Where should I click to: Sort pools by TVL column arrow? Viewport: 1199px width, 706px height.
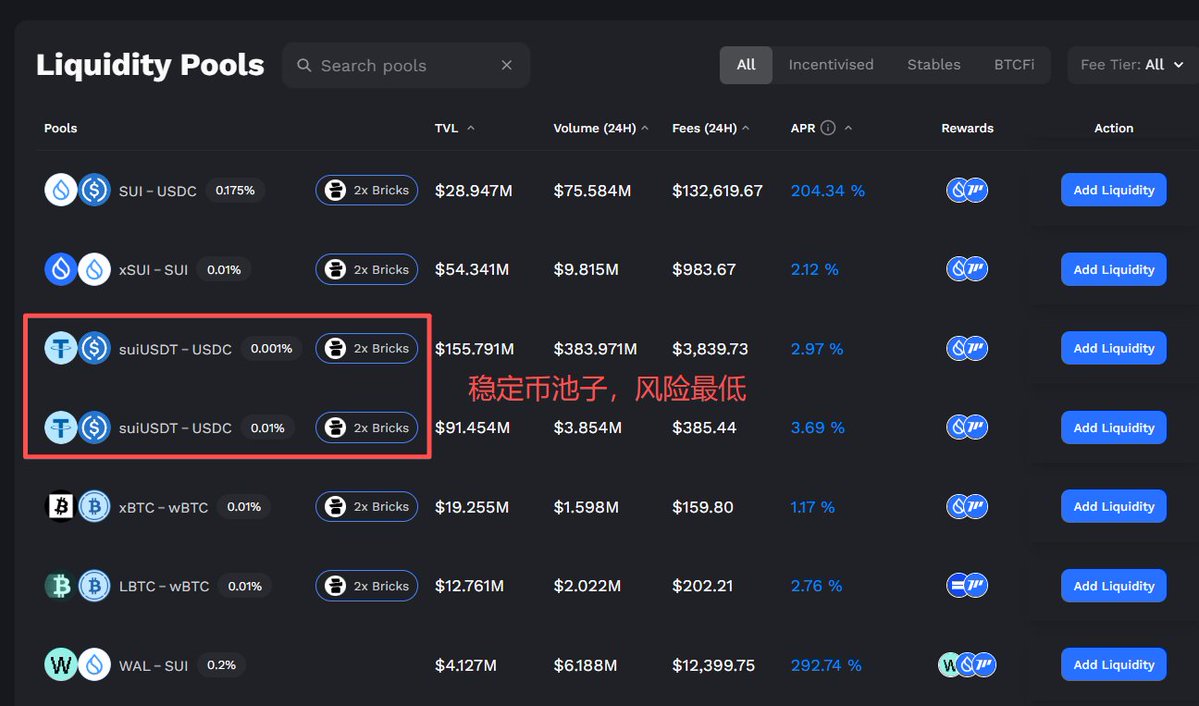click(471, 128)
